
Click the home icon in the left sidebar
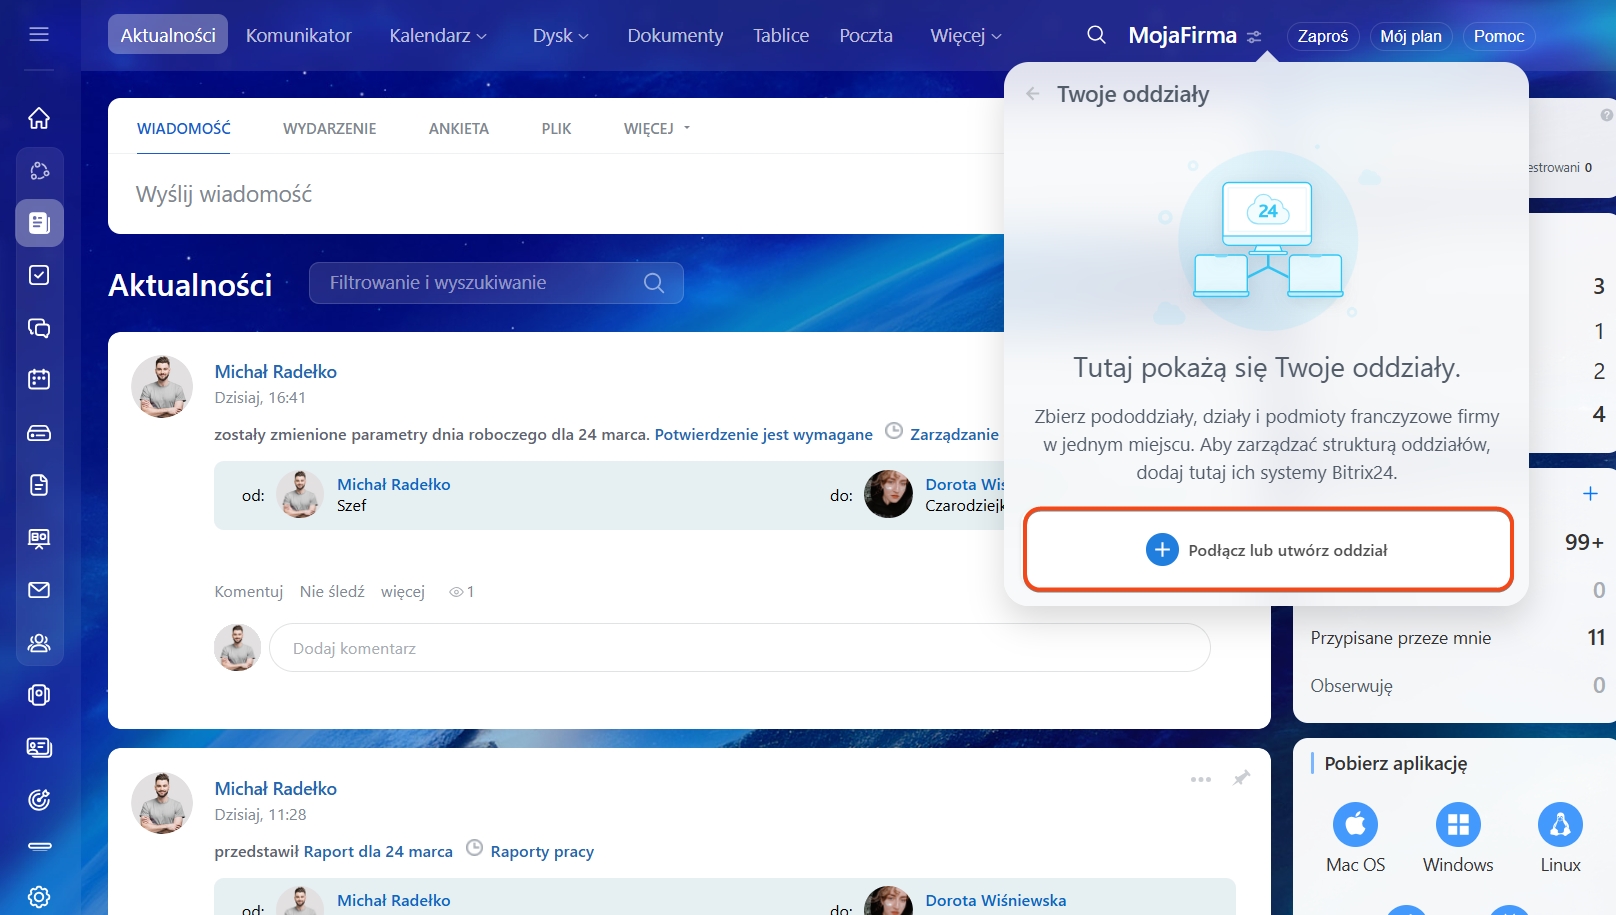[x=39, y=118]
